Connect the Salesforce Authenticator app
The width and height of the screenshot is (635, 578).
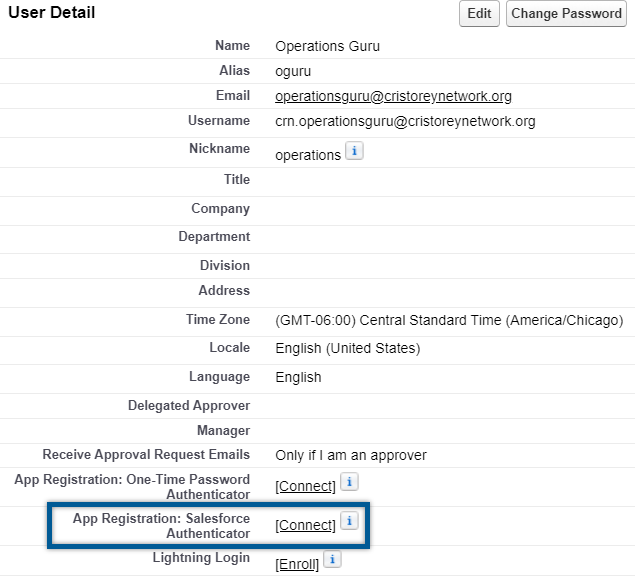pyautogui.click(x=305, y=525)
